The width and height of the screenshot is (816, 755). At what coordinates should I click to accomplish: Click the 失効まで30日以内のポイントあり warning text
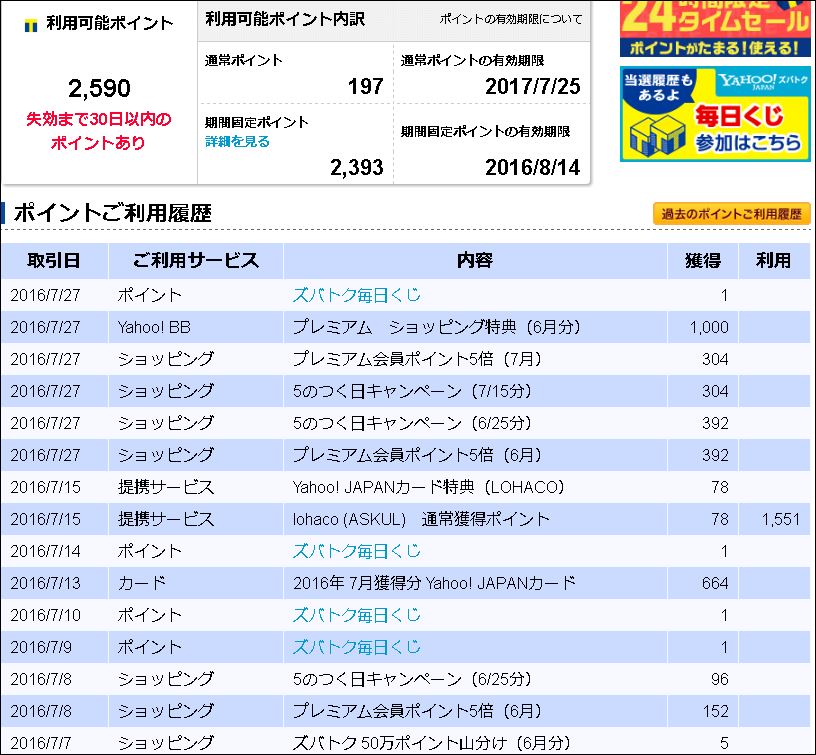[98, 131]
